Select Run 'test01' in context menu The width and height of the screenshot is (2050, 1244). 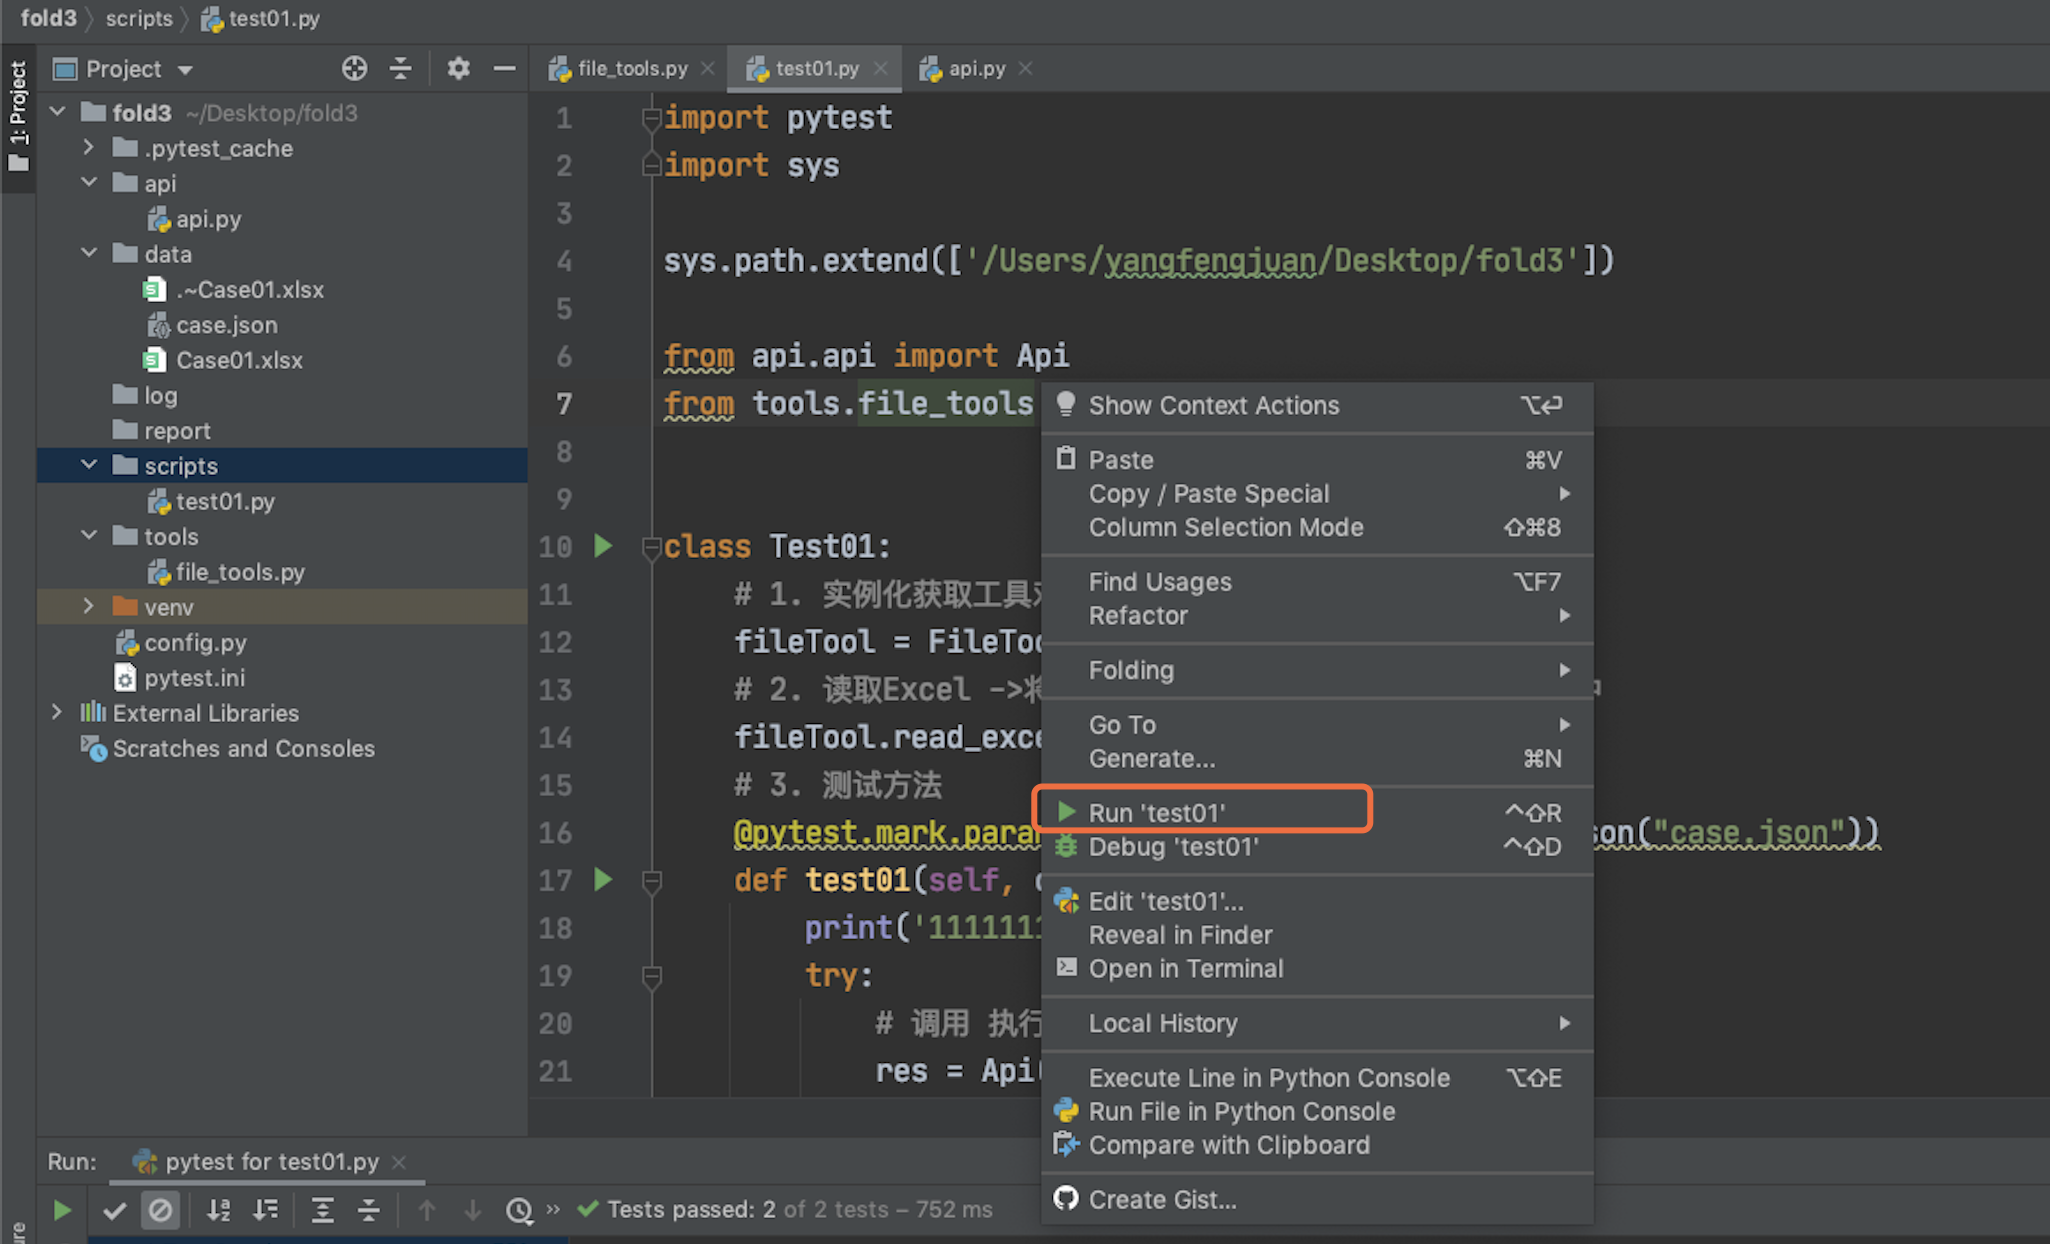pos(1156,812)
